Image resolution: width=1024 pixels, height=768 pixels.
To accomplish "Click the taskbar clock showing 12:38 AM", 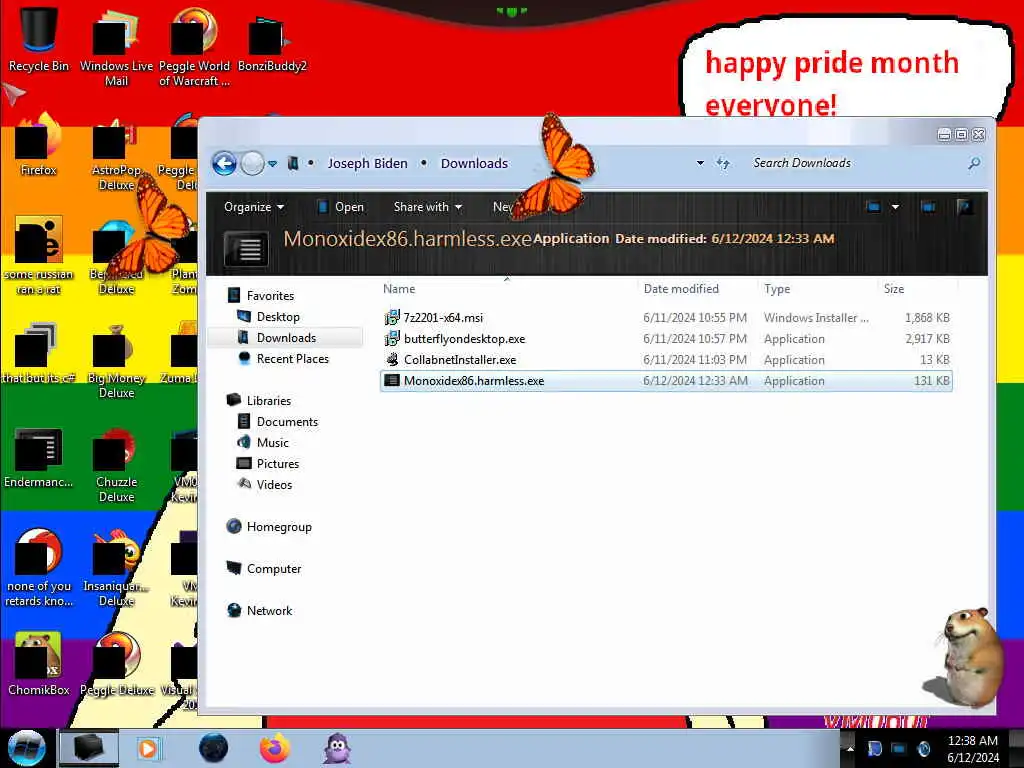I will click(972, 749).
